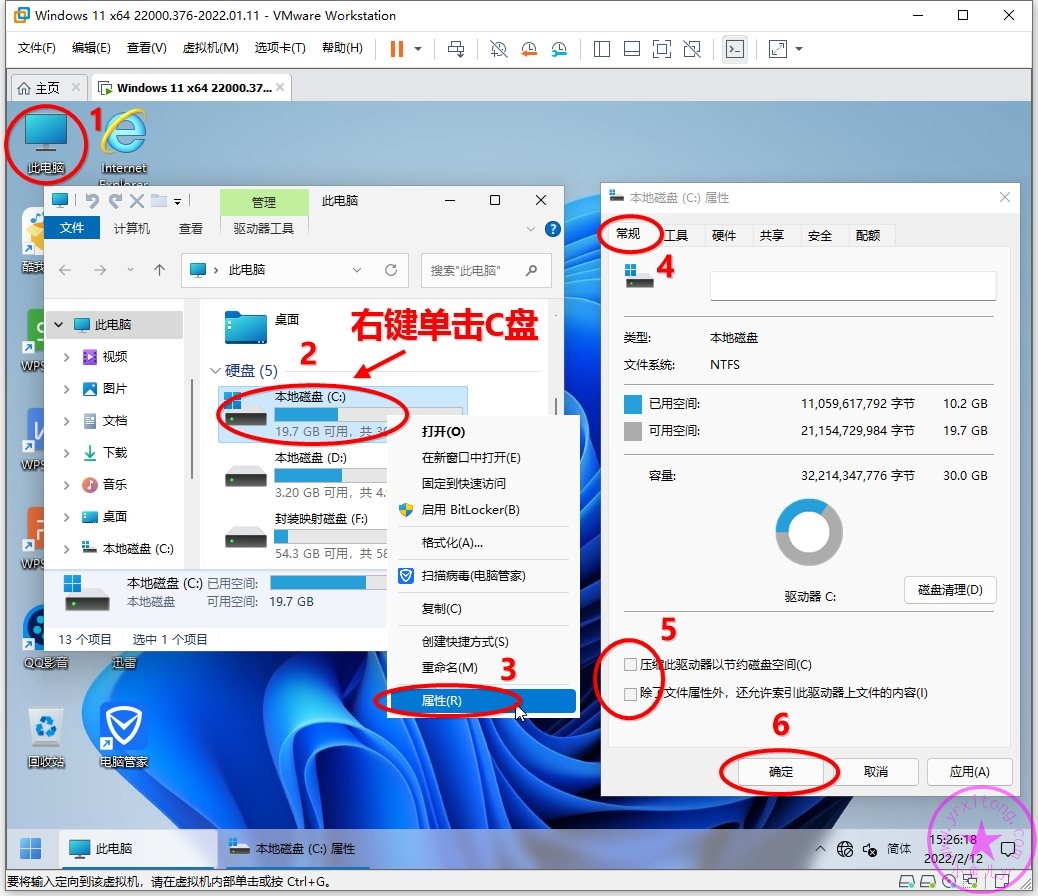Click the take snapshot icon
Screen dimensions: 1038x896
click(498, 48)
